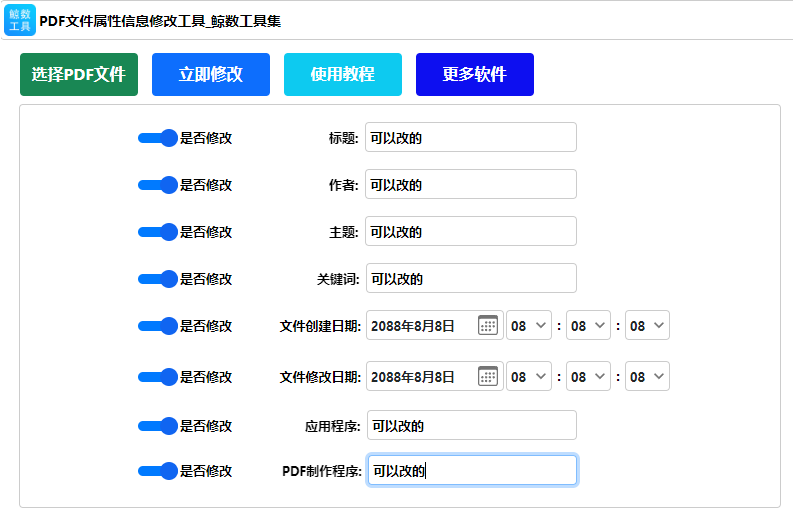The width and height of the screenshot is (800, 515).
Task: Open 使用教程 tutorial button
Action: tap(343, 75)
